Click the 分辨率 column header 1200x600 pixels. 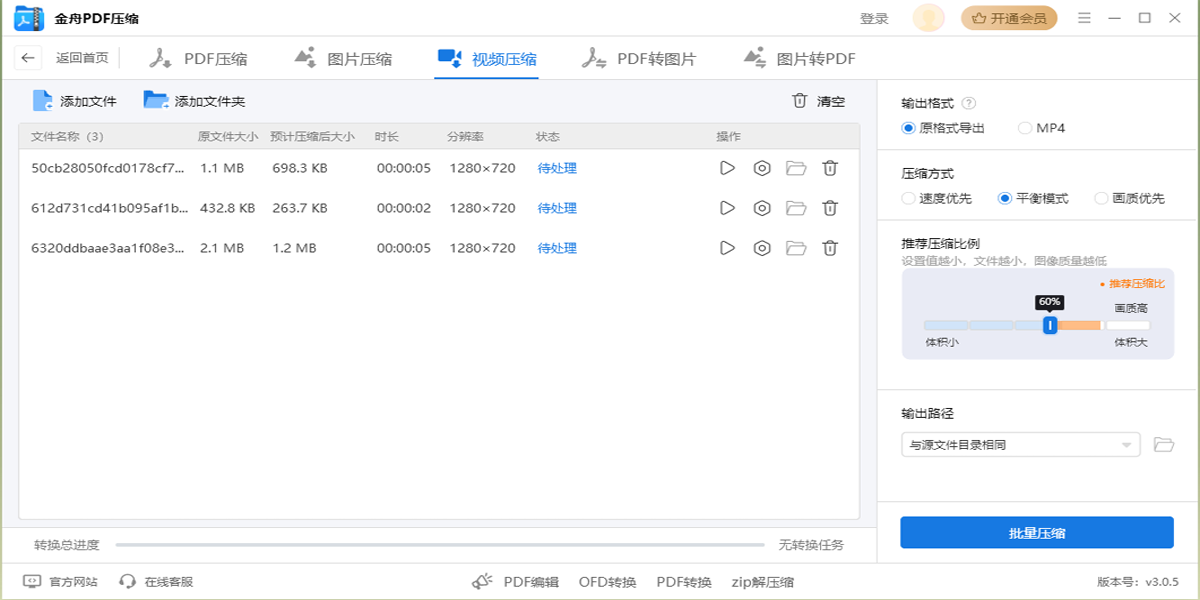[466, 137]
